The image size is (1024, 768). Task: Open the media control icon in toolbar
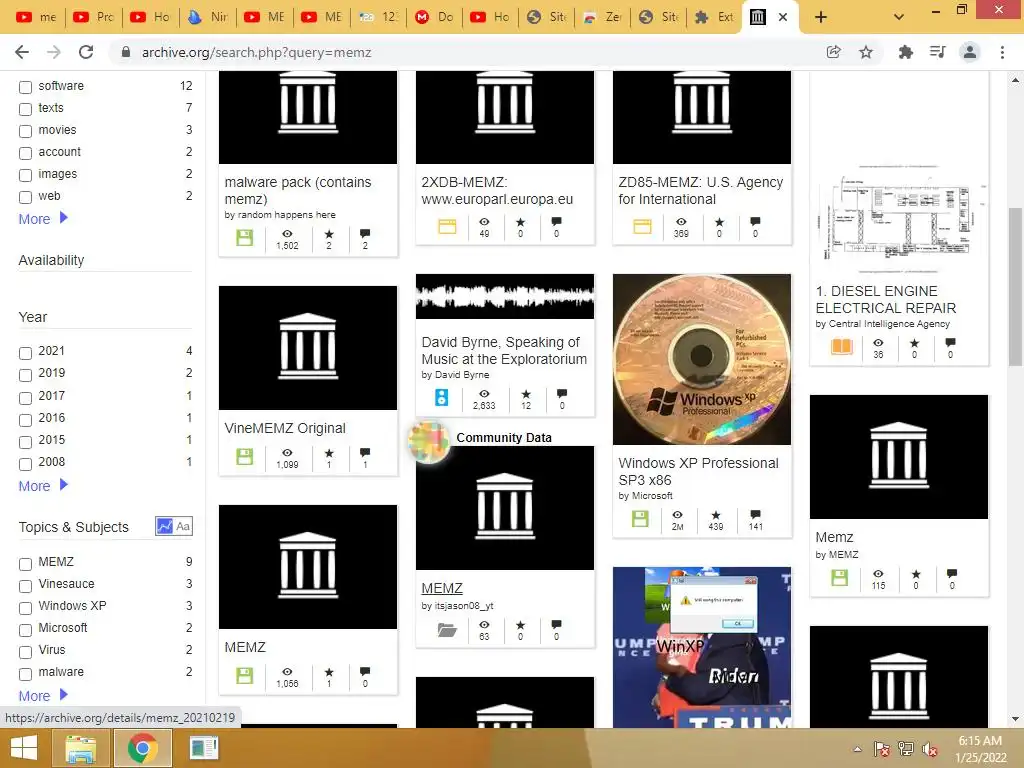[937, 52]
